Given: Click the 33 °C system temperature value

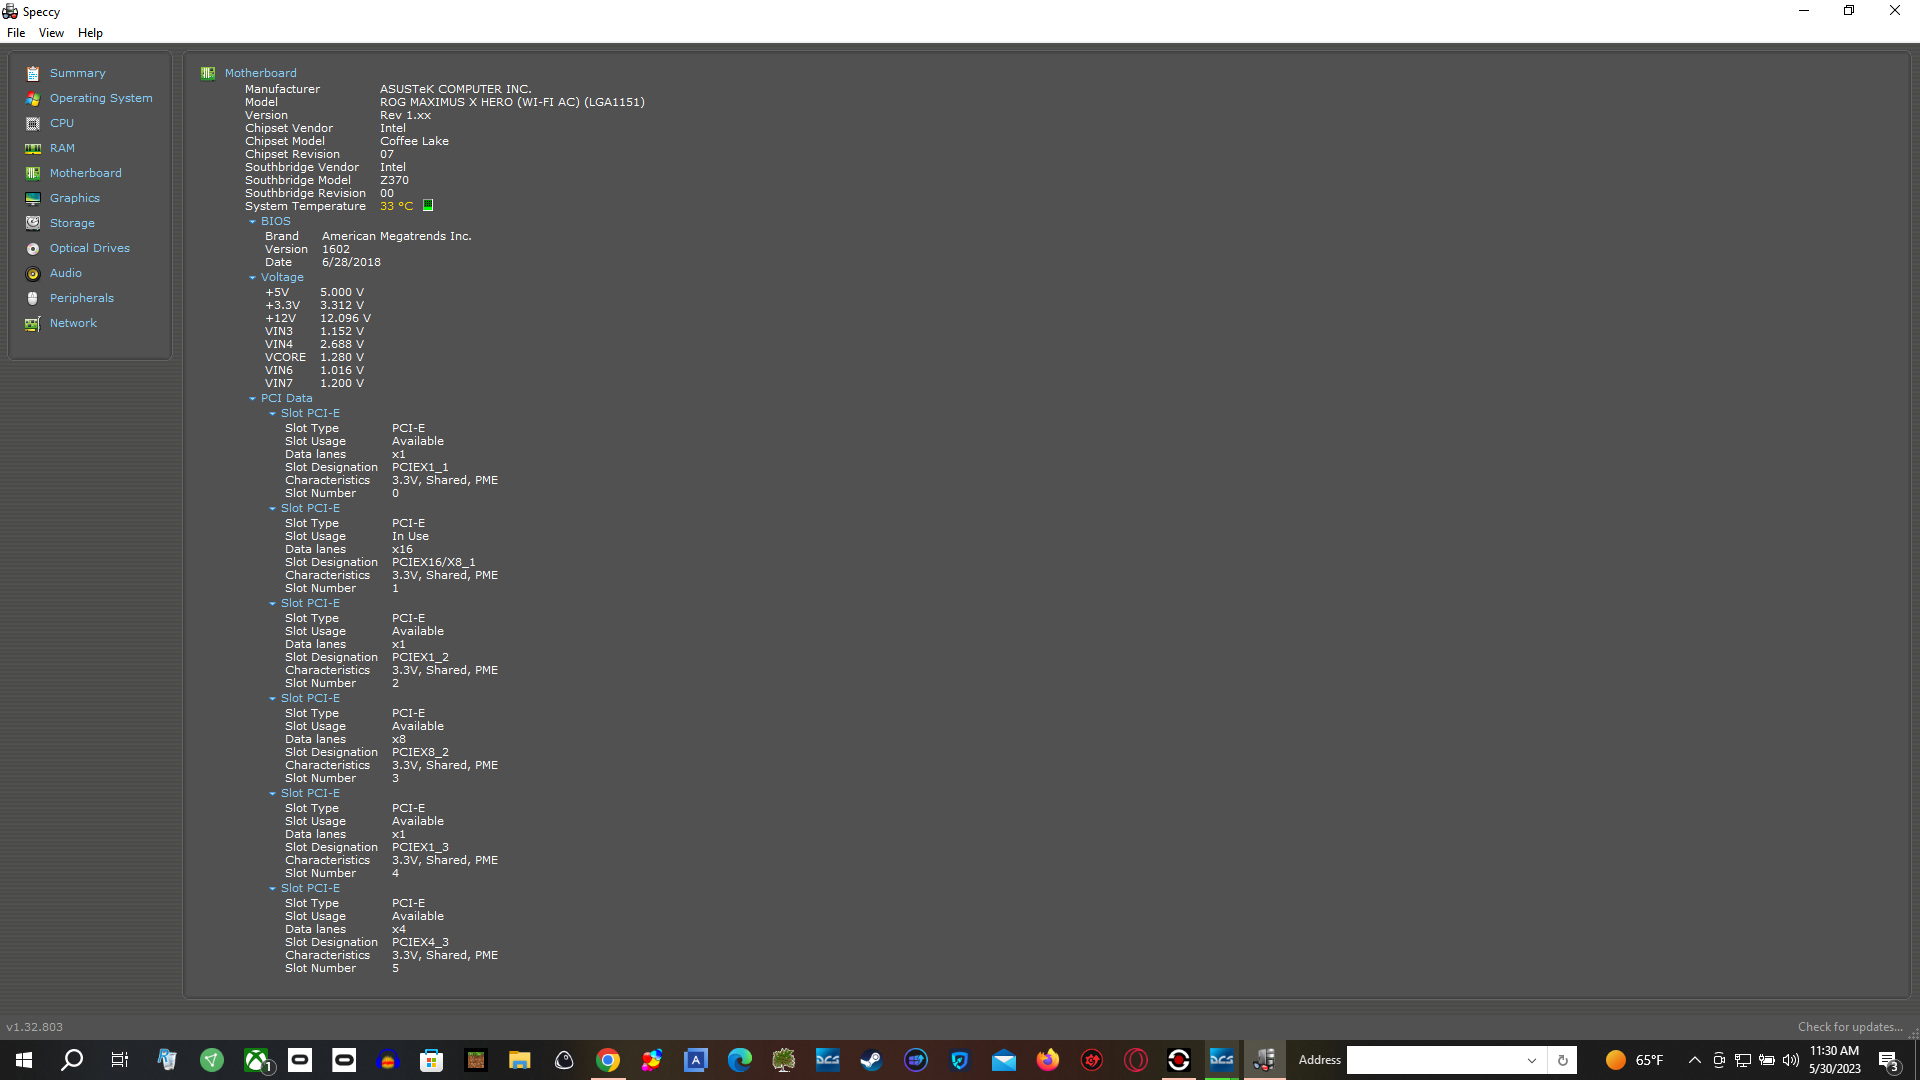Looking at the screenshot, I should tap(396, 207).
